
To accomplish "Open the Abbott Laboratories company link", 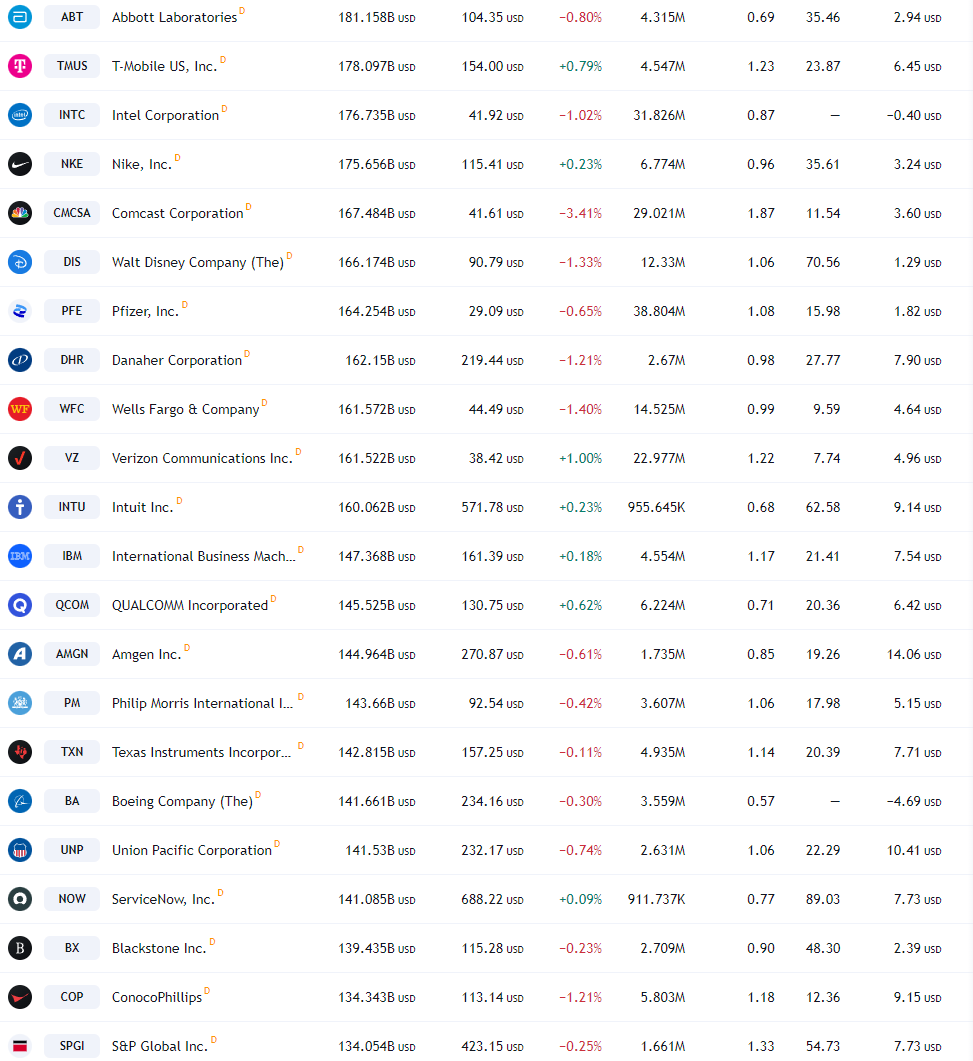I will pos(175,18).
